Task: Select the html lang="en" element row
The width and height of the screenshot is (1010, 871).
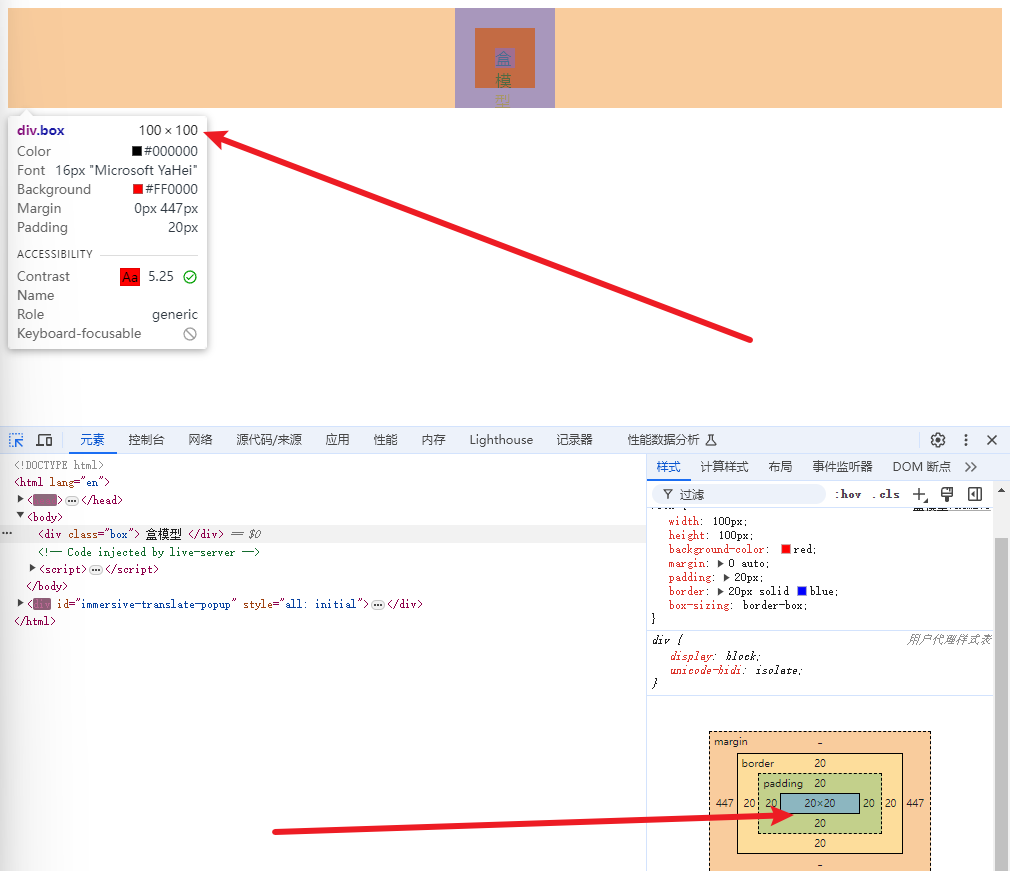Action: coord(62,483)
